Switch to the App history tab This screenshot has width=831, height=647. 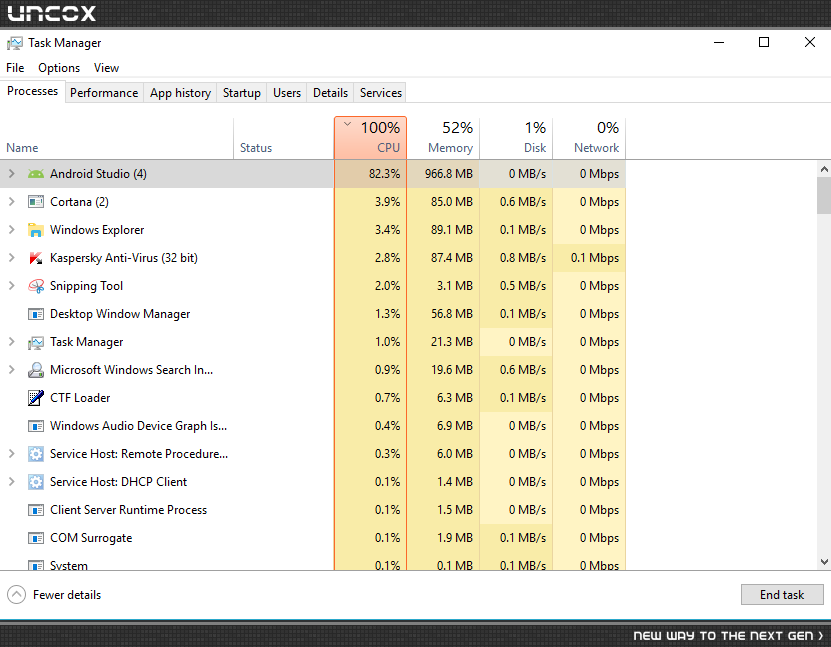point(180,93)
